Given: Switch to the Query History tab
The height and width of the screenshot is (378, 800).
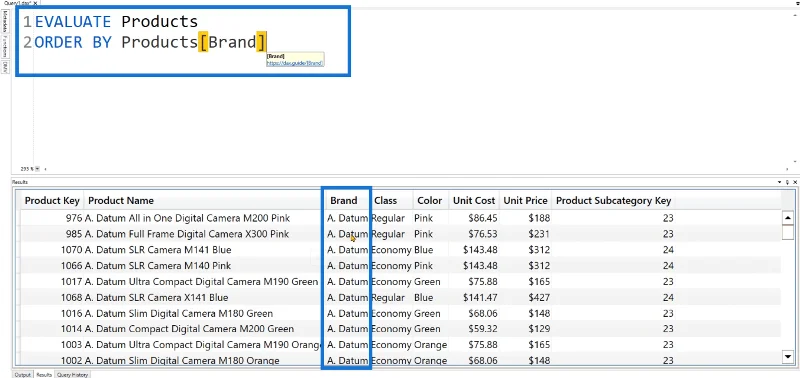Looking at the screenshot, I should click(72, 374).
